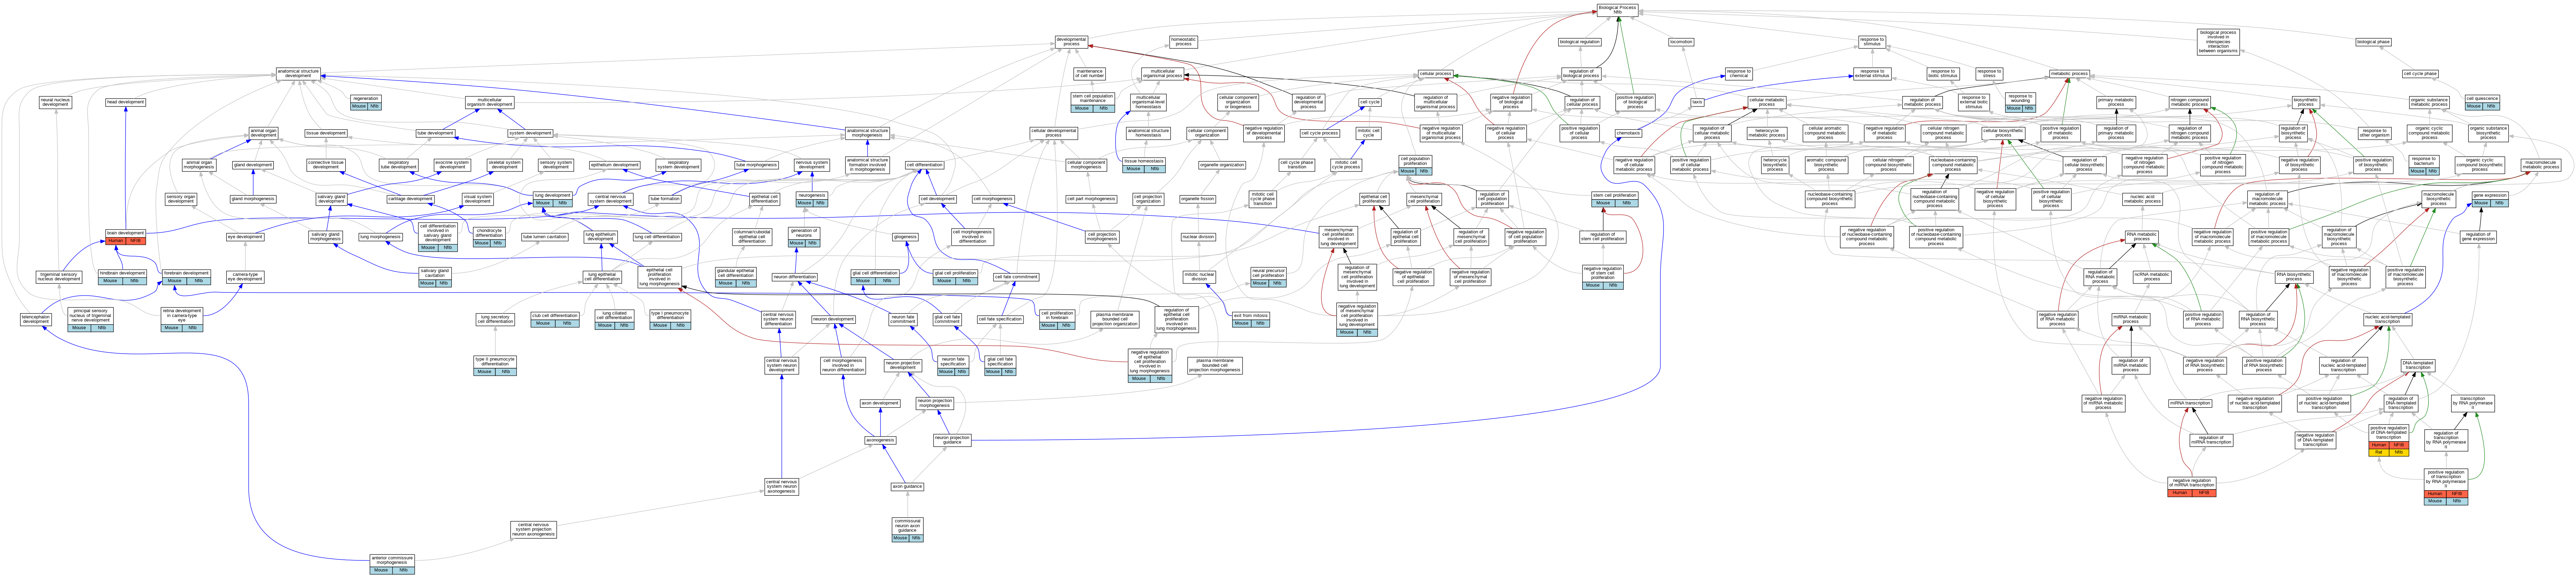Click the "eye development" node
2576x578 pixels.
point(245,237)
